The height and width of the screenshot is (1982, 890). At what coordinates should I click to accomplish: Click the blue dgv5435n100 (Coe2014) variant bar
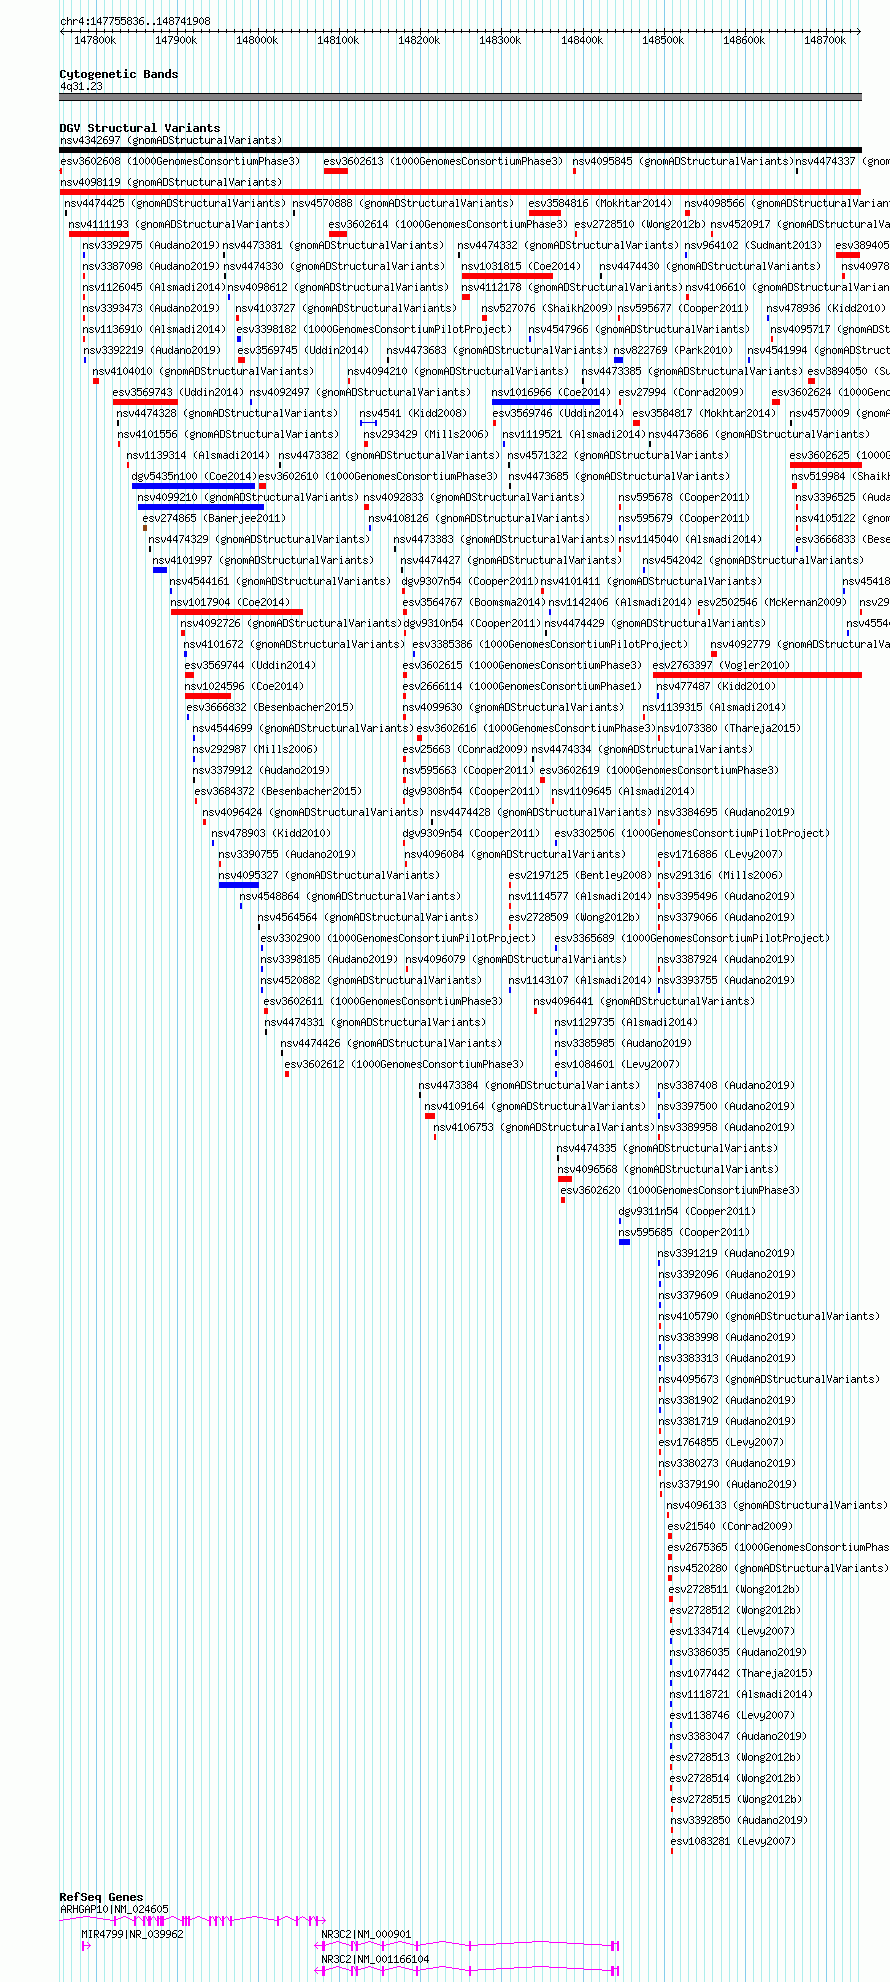coord(193,486)
